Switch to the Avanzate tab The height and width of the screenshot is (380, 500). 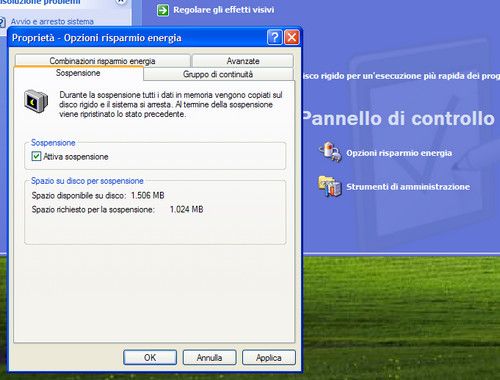(x=243, y=61)
